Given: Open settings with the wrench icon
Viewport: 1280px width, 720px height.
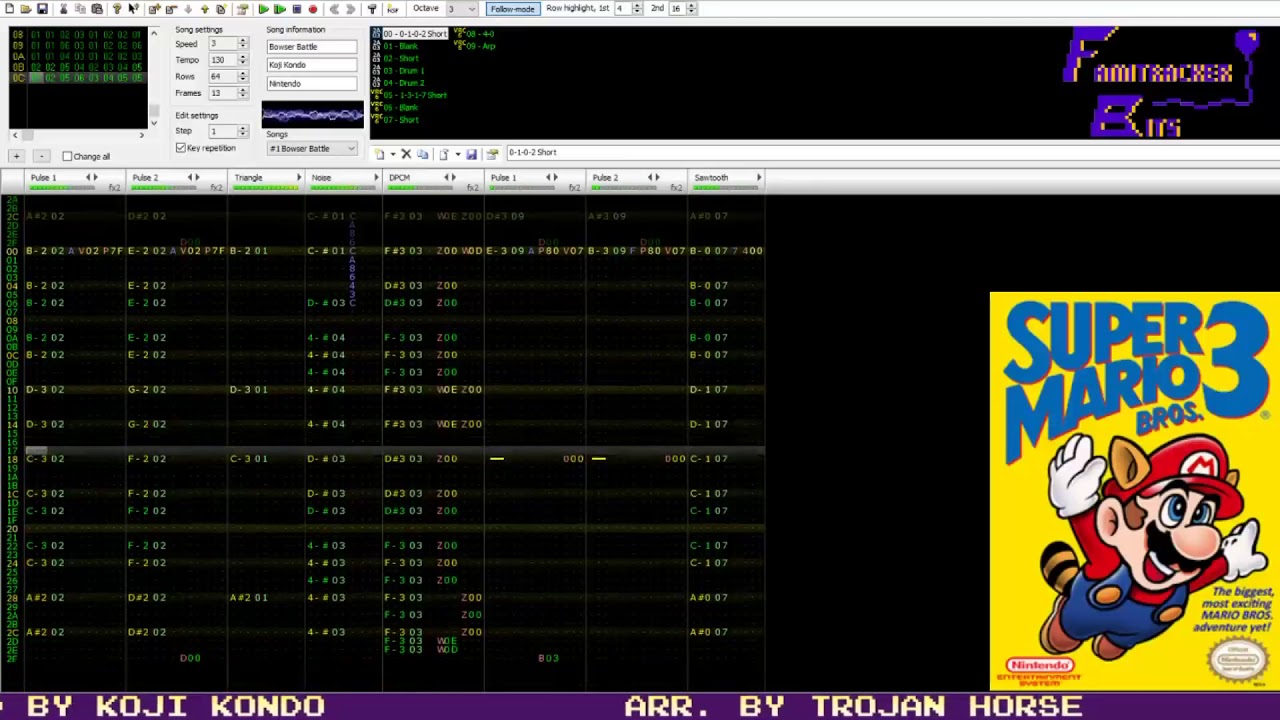Looking at the screenshot, I should tap(372, 9).
